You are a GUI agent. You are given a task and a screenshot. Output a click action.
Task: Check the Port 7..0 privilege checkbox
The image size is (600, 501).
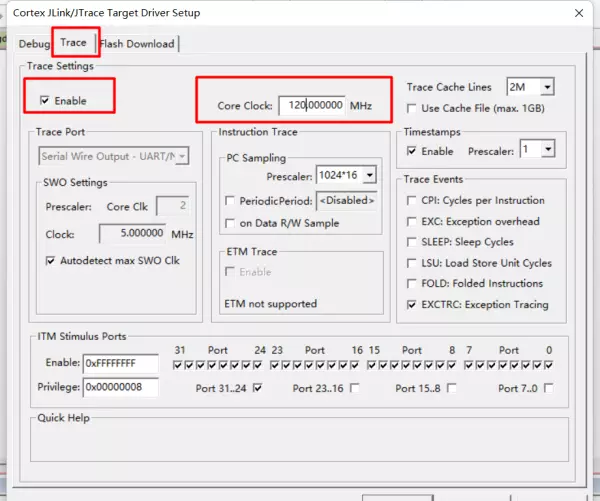pos(549,388)
